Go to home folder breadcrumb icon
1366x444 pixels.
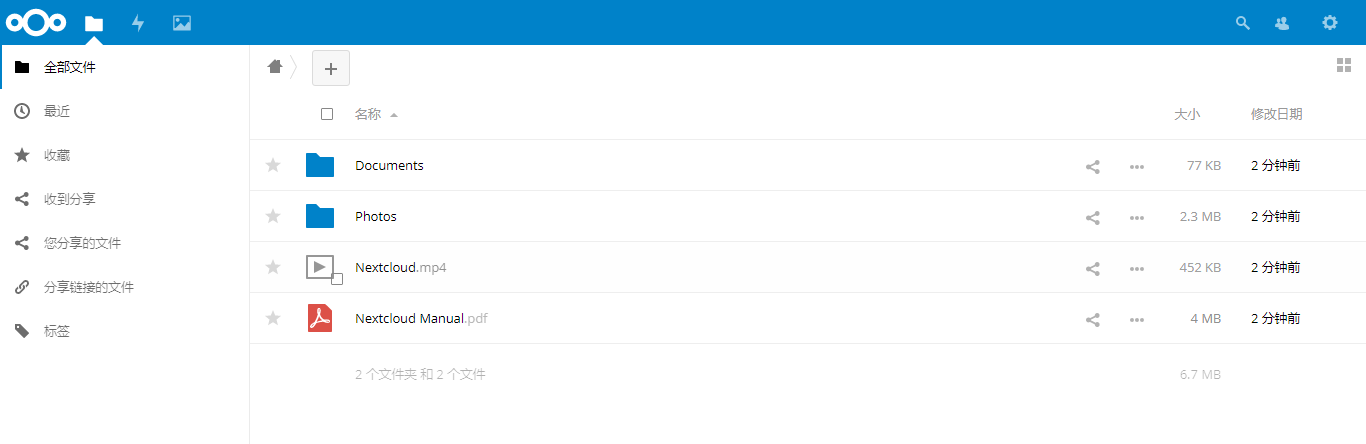(275, 67)
